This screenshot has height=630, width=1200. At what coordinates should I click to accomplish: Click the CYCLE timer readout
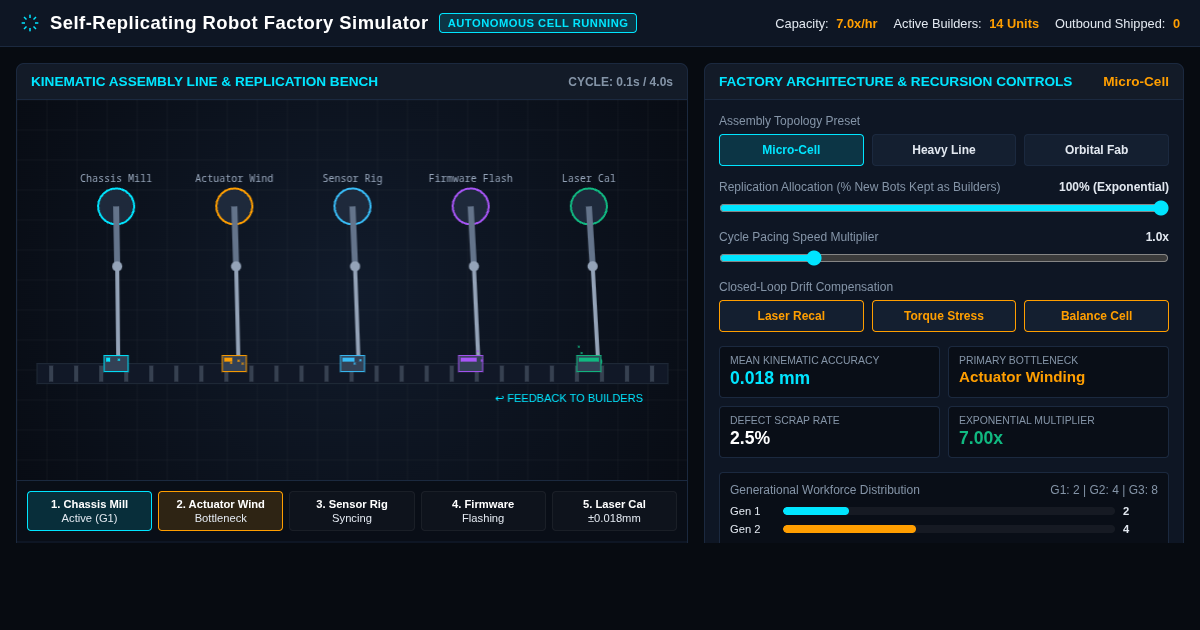(x=620, y=82)
